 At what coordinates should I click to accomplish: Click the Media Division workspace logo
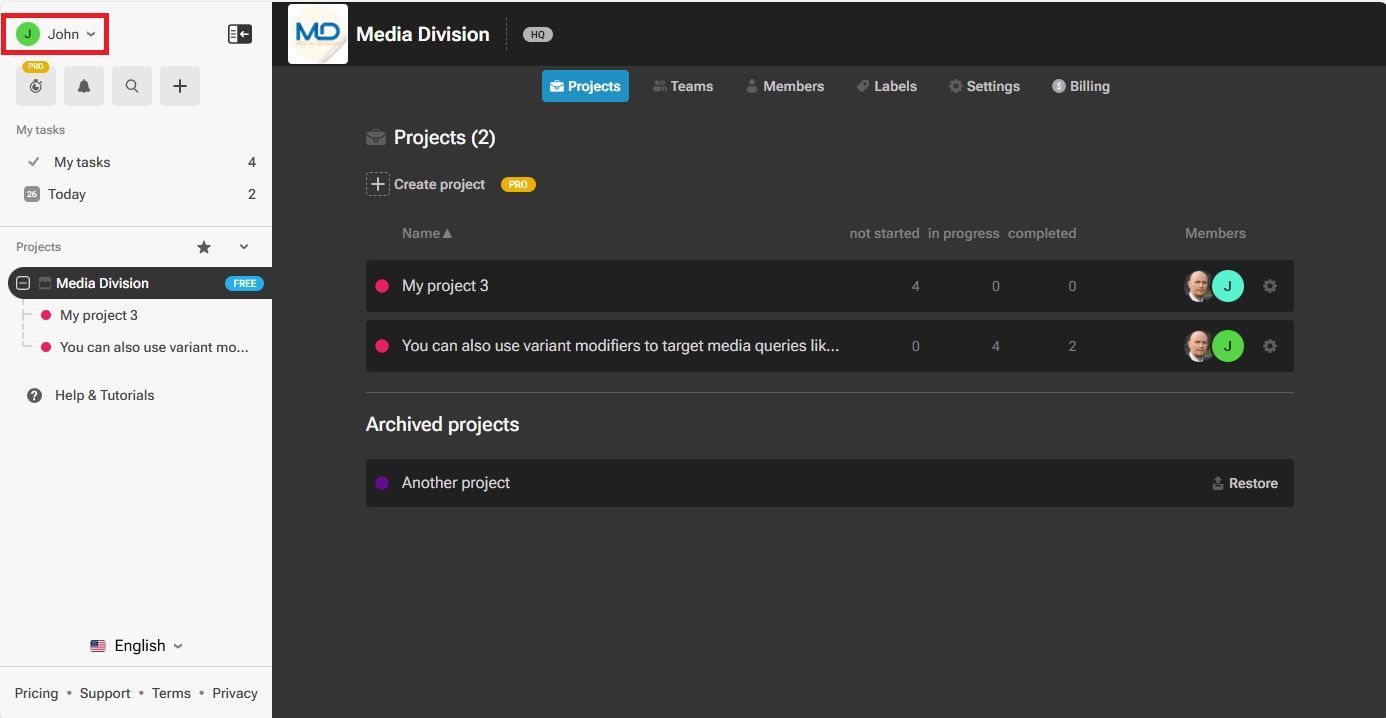tap(317, 33)
